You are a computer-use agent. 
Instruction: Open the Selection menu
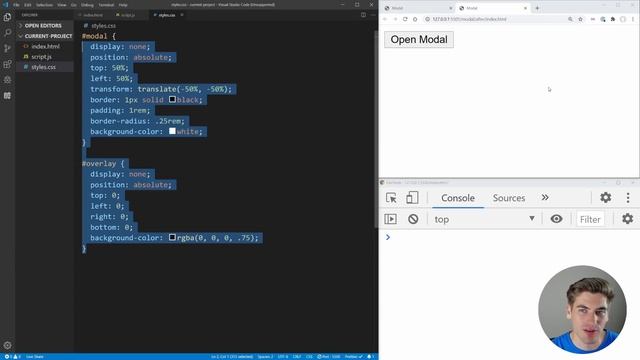tap(44, 5)
